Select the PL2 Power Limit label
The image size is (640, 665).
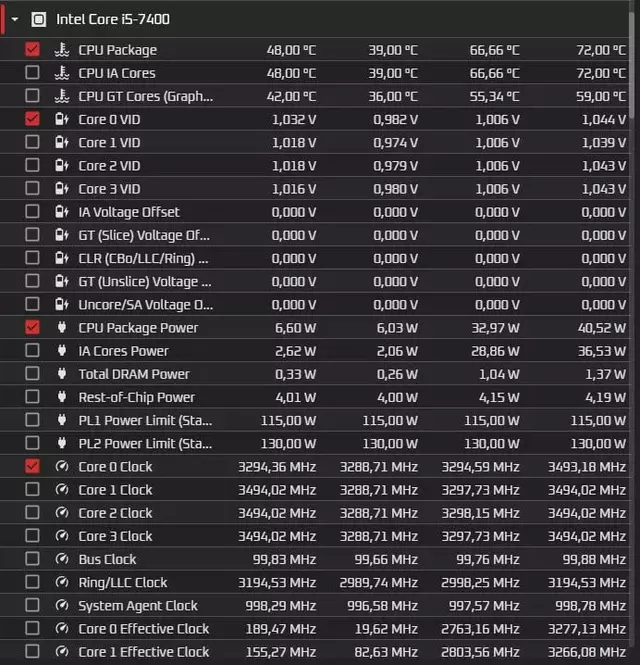pos(145,444)
